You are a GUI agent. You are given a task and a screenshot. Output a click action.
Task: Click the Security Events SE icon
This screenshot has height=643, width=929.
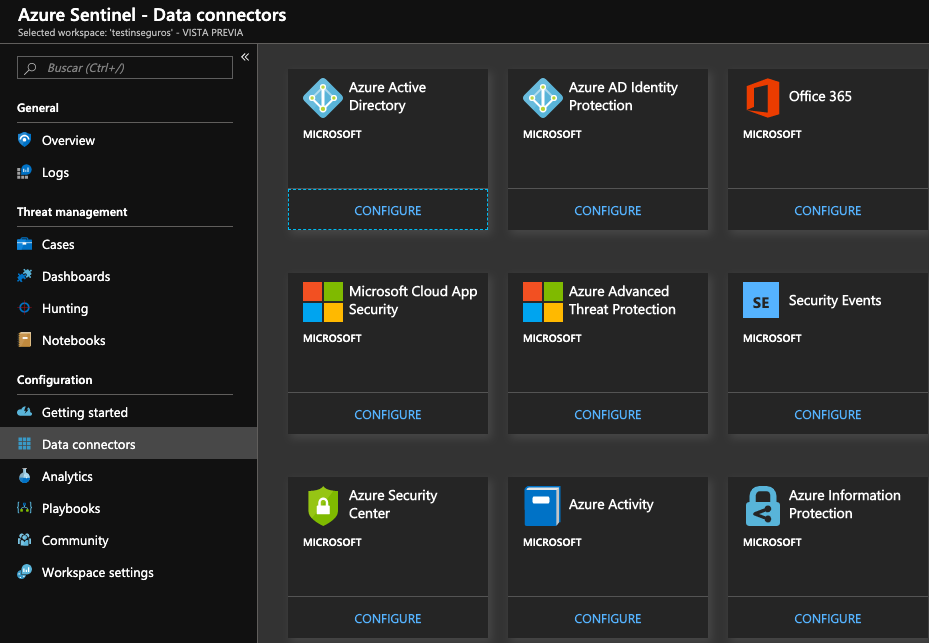coord(761,301)
